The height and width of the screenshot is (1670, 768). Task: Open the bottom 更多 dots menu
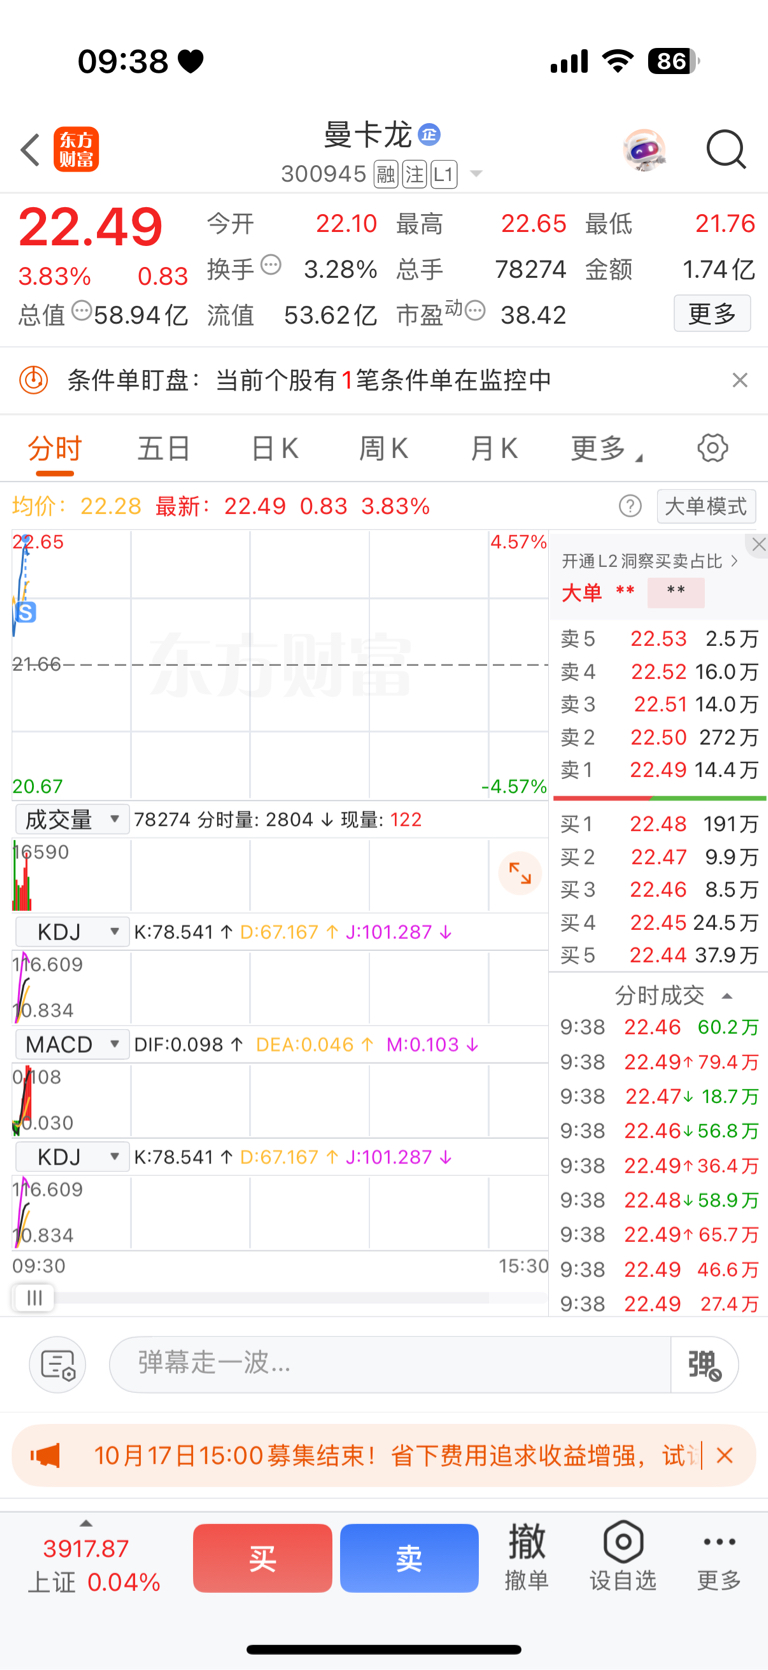click(719, 1557)
